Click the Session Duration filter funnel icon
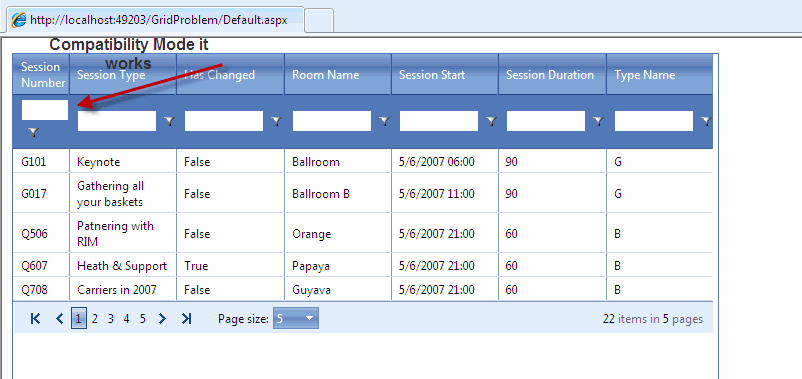This screenshot has width=802, height=379. tap(598, 121)
